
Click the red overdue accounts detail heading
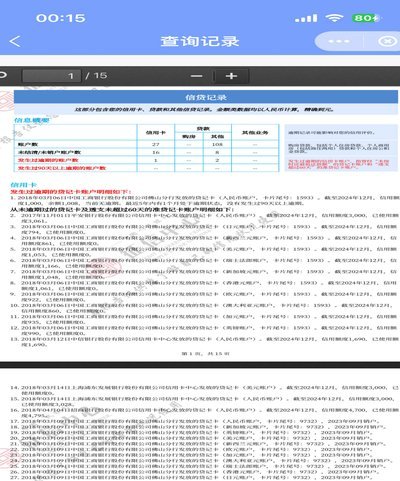[x=71, y=192]
